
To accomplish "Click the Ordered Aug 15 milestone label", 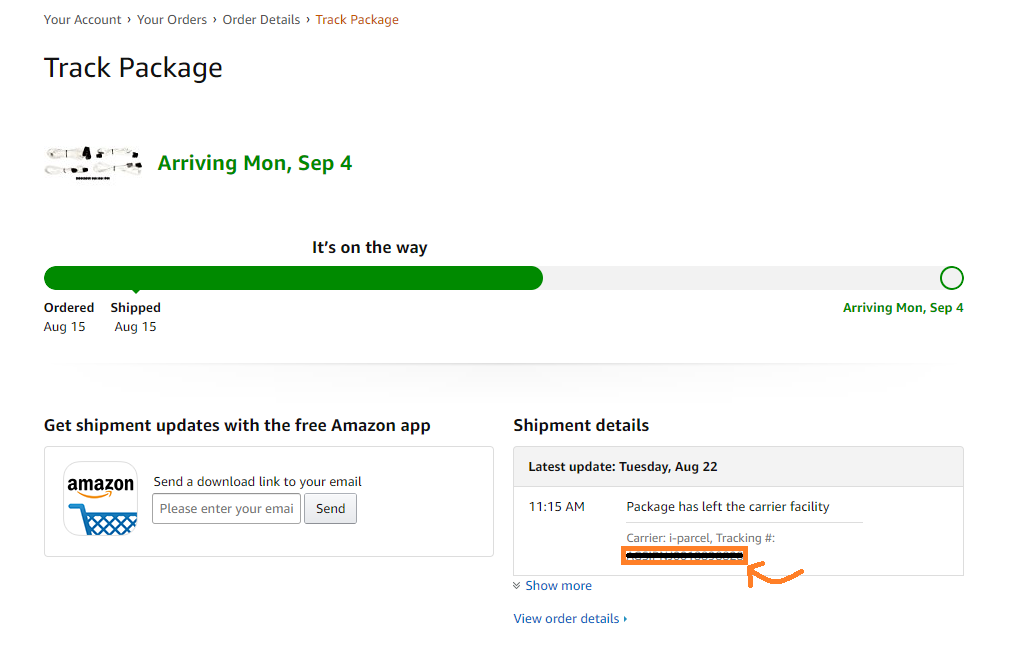I will click(x=69, y=317).
